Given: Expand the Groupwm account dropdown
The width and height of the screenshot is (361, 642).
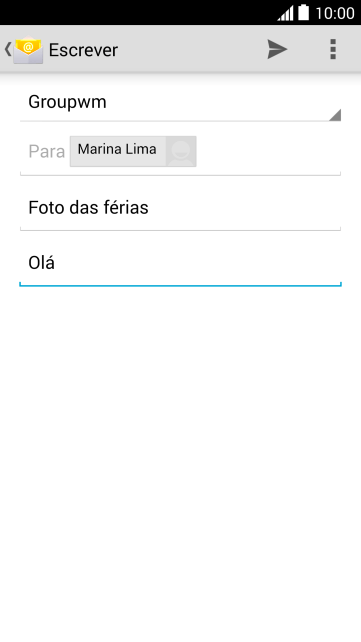Looking at the screenshot, I should point(180,102).
